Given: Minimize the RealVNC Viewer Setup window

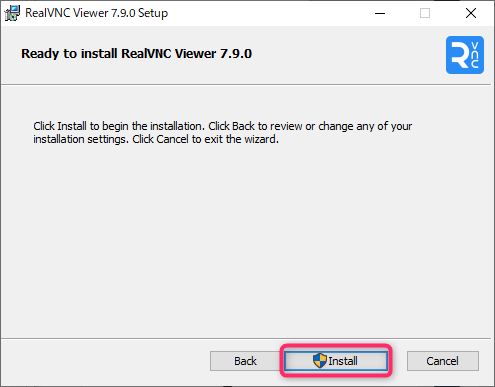Looking at the screenshot, I should pyautogui.click(x=380, y=13).
